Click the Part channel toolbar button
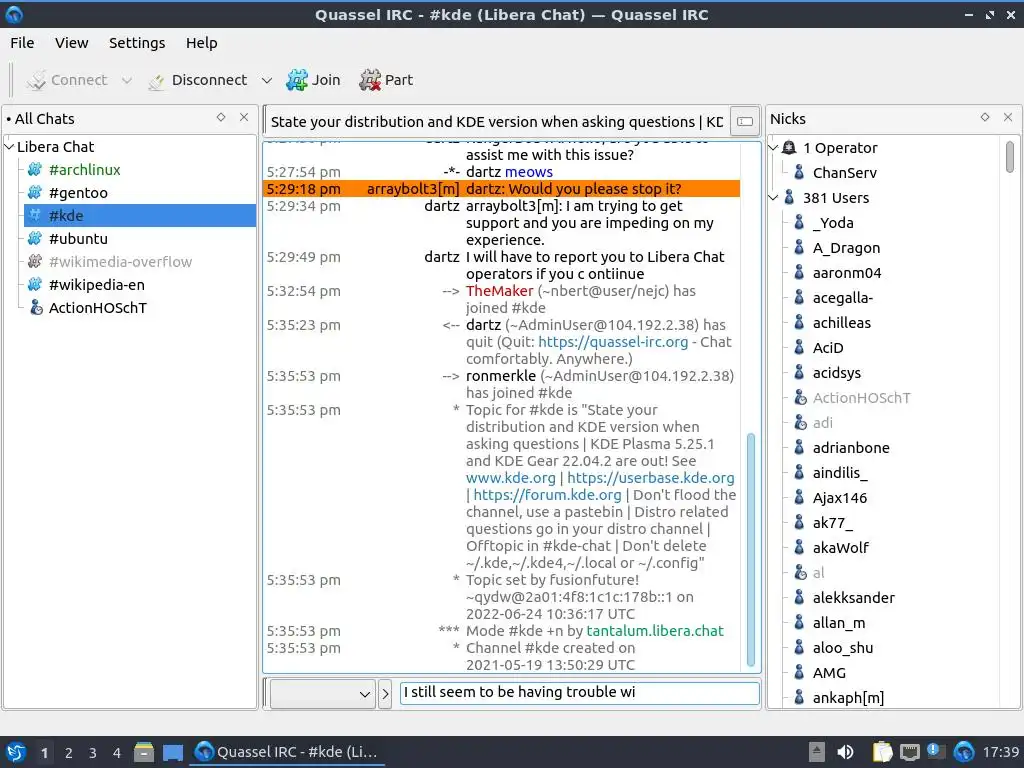1024x768 pixels. click(386, 80)
